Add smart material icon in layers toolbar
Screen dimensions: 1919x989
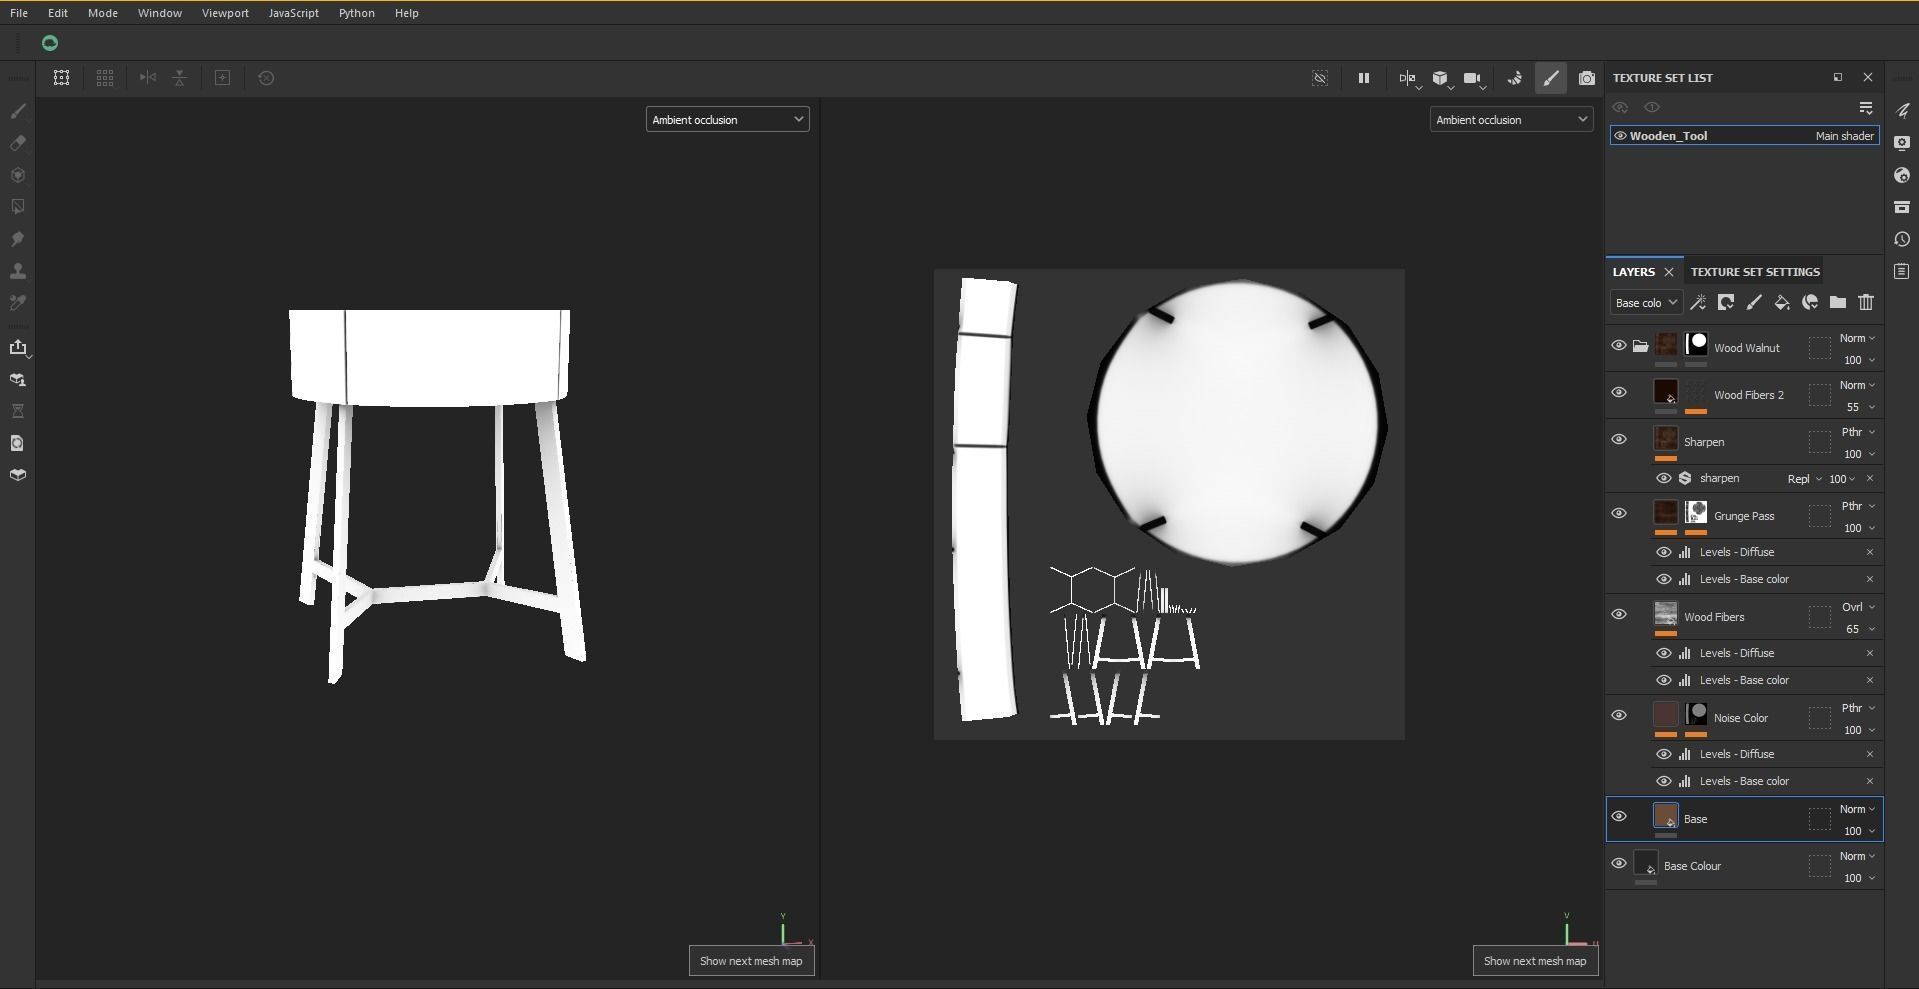coord(1810,302)
